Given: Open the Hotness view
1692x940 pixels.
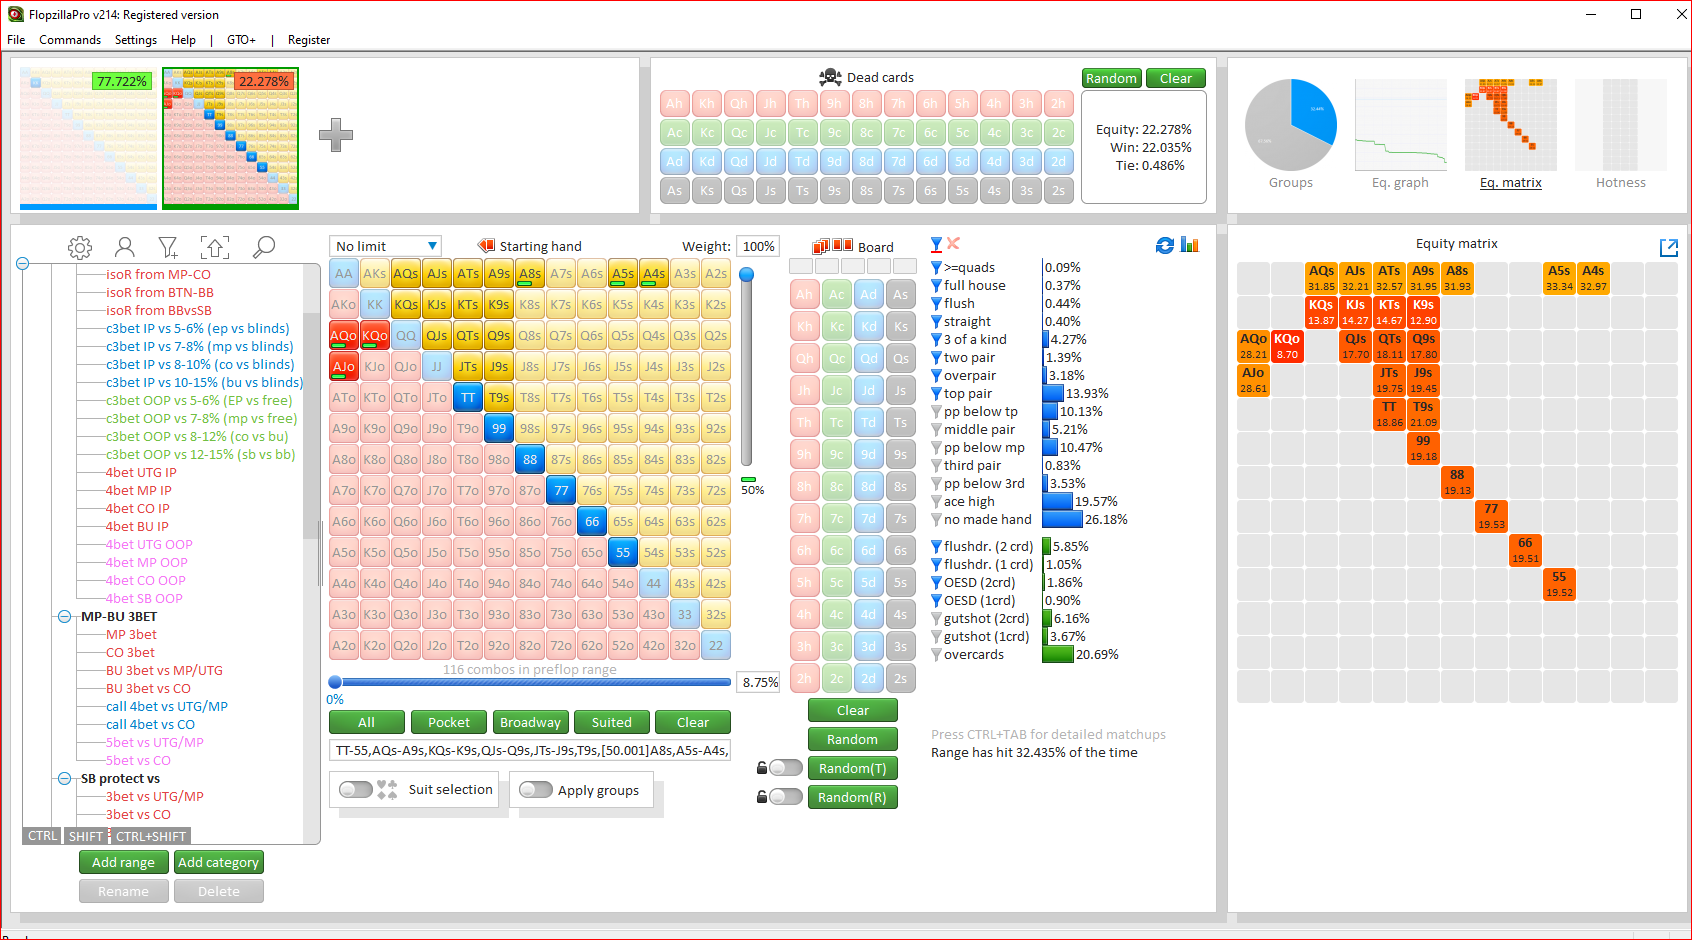Looking at the screenshot, I should (x=1621, y=134).
